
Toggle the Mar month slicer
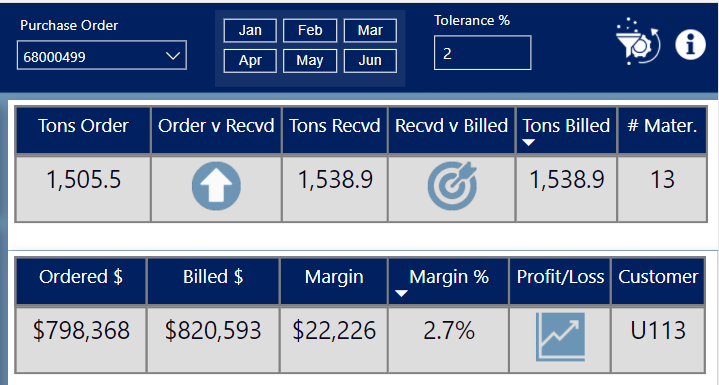370,30
